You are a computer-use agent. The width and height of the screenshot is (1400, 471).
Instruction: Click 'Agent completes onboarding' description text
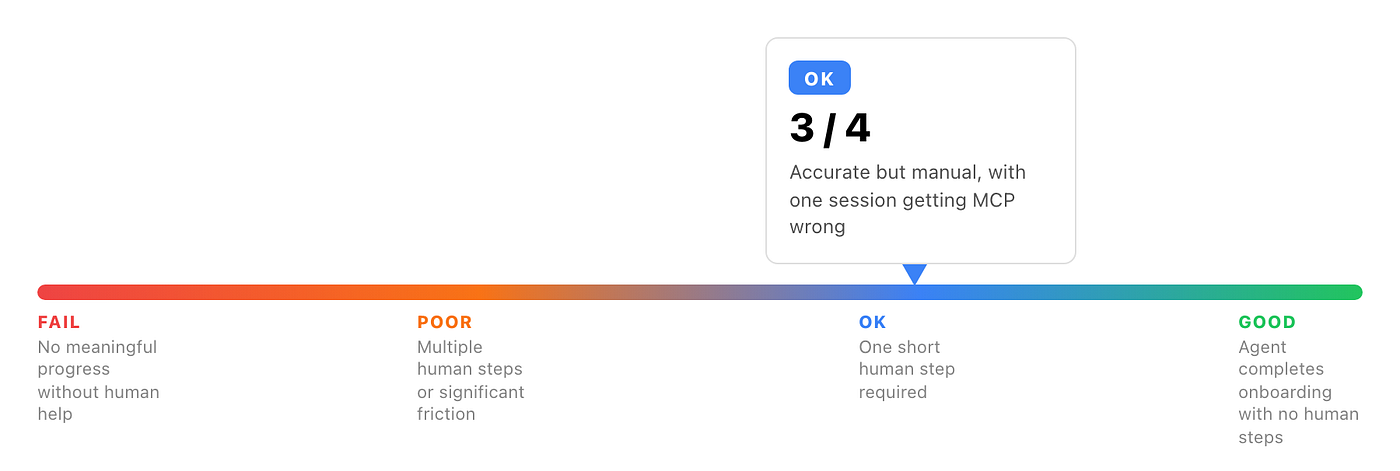click(x=1299, y=392)
